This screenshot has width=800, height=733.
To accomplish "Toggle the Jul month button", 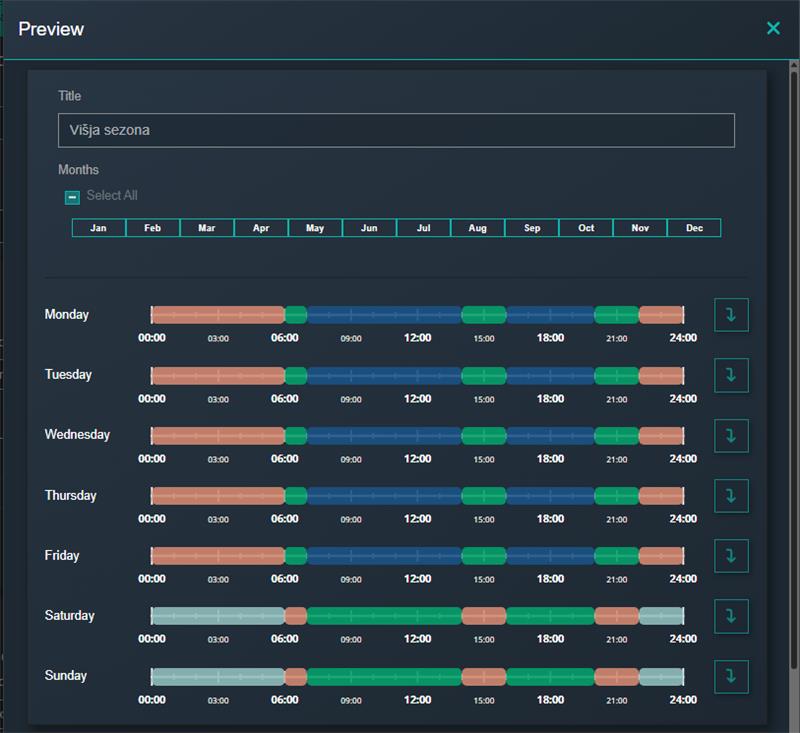I will (x=423, y=228).
